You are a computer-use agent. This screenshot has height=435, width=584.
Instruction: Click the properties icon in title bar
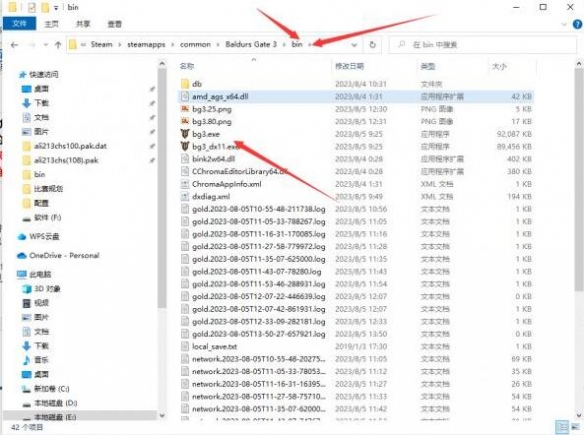point(32,7)
